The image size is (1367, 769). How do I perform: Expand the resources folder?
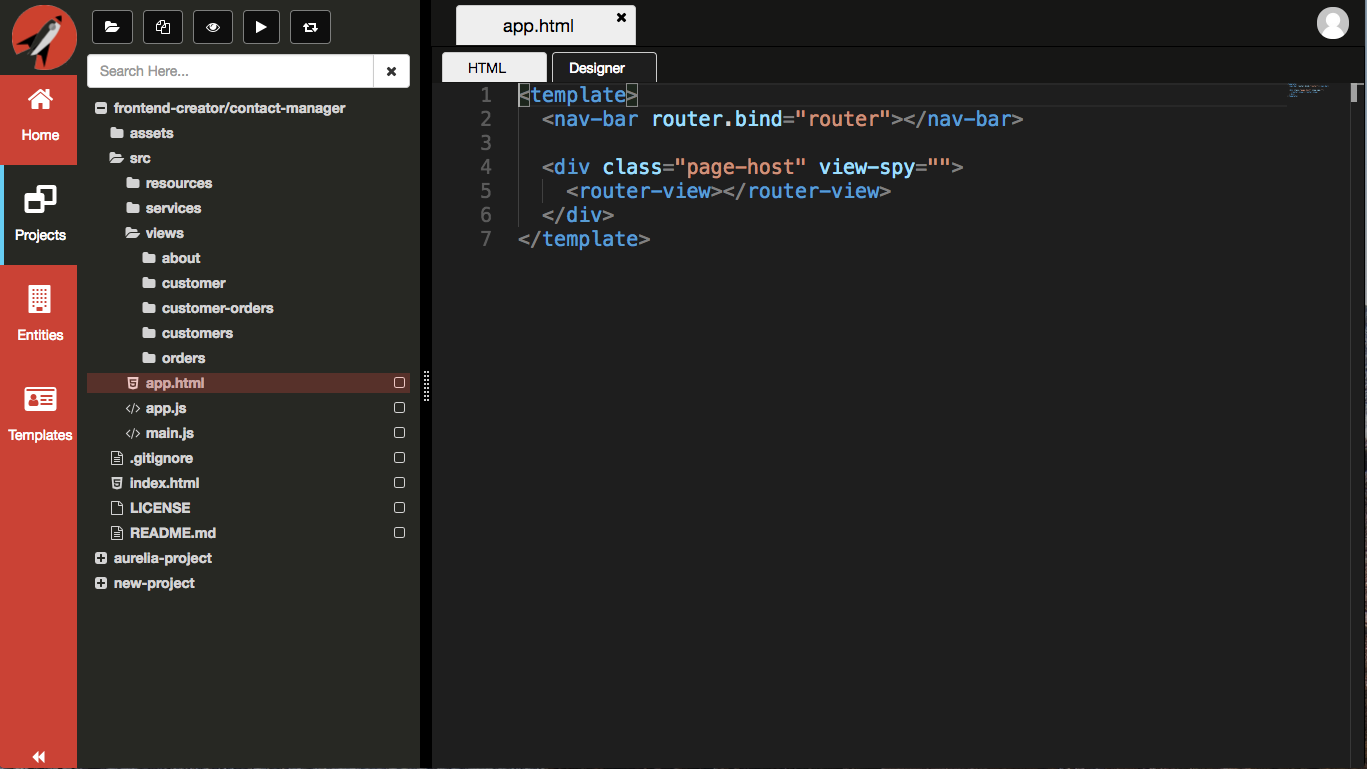(x=133, y=183)
